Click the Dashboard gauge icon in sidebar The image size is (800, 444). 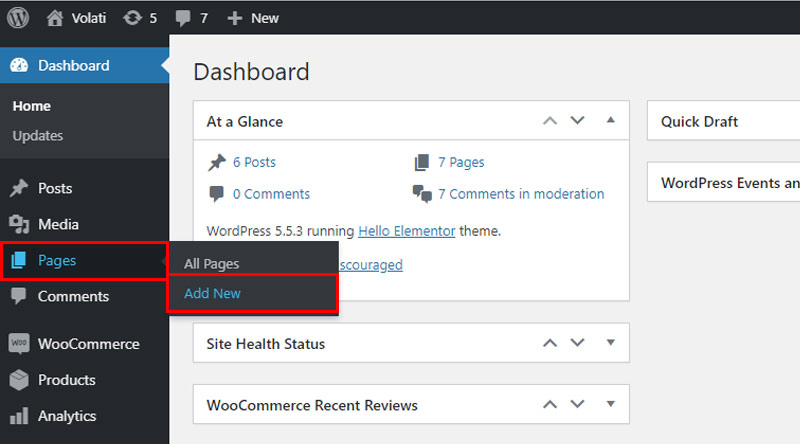19,65
